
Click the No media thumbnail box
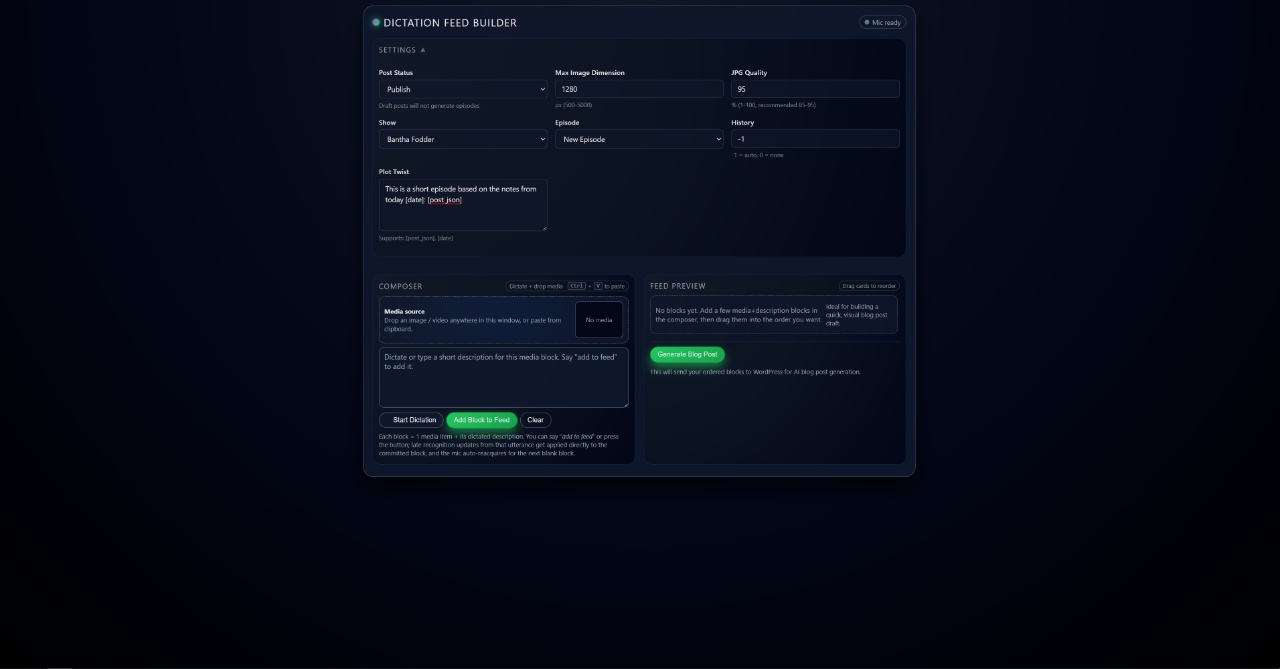click(599, 320)
